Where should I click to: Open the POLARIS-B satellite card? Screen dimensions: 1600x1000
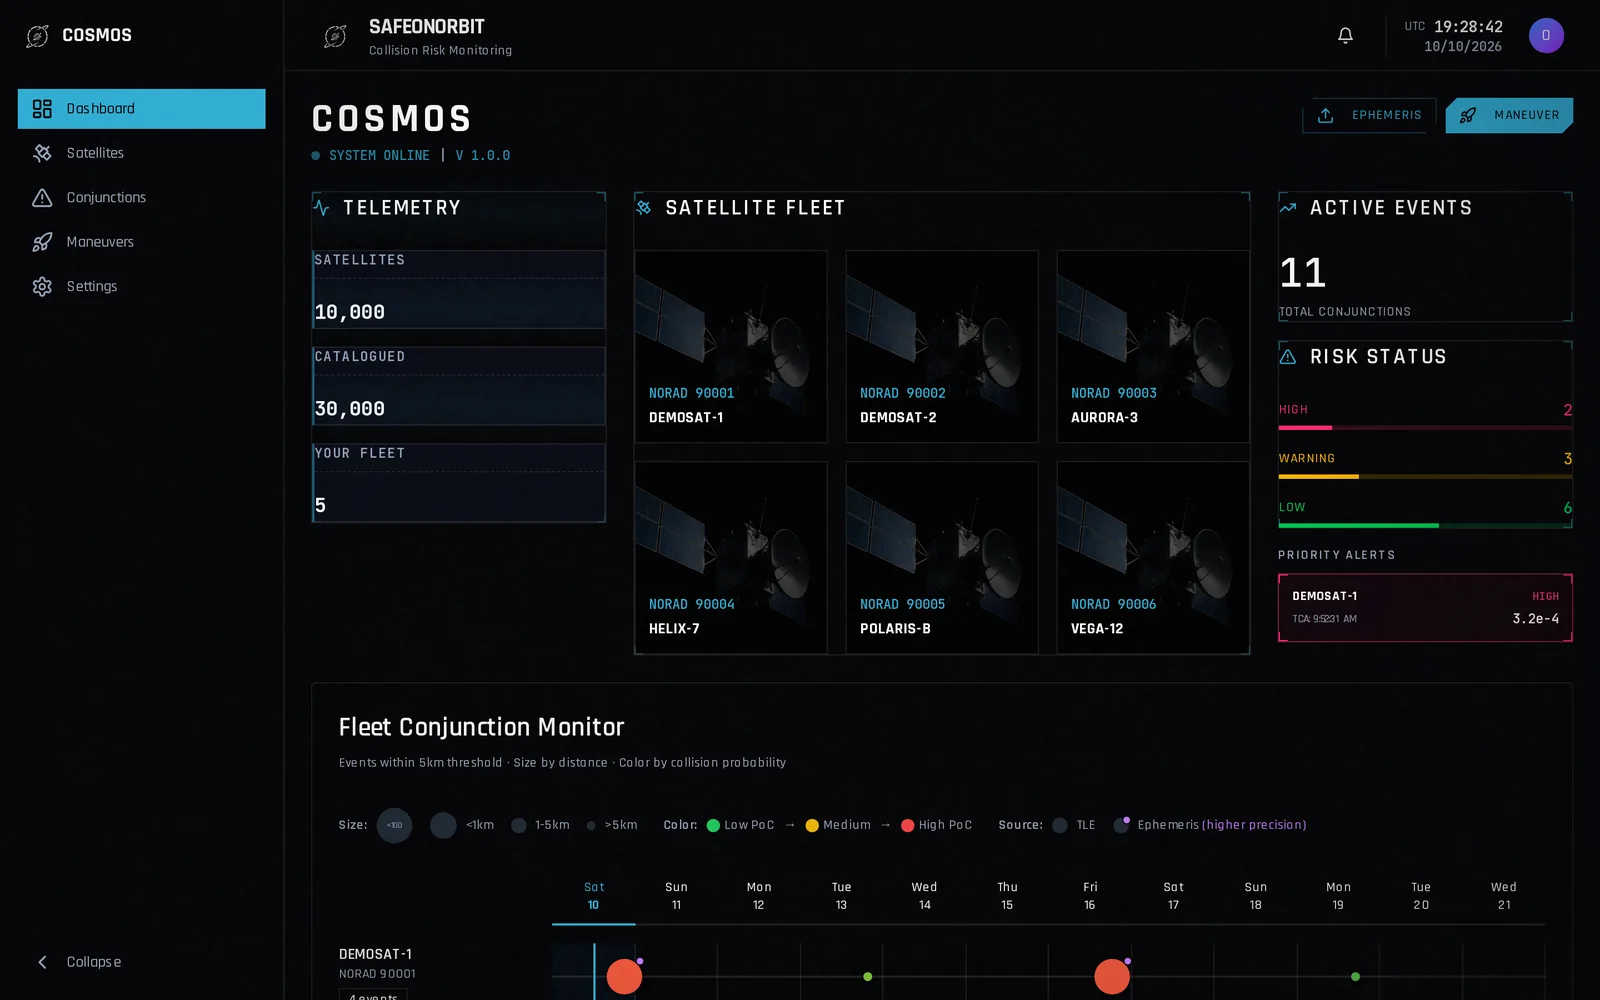pos(942,558)
